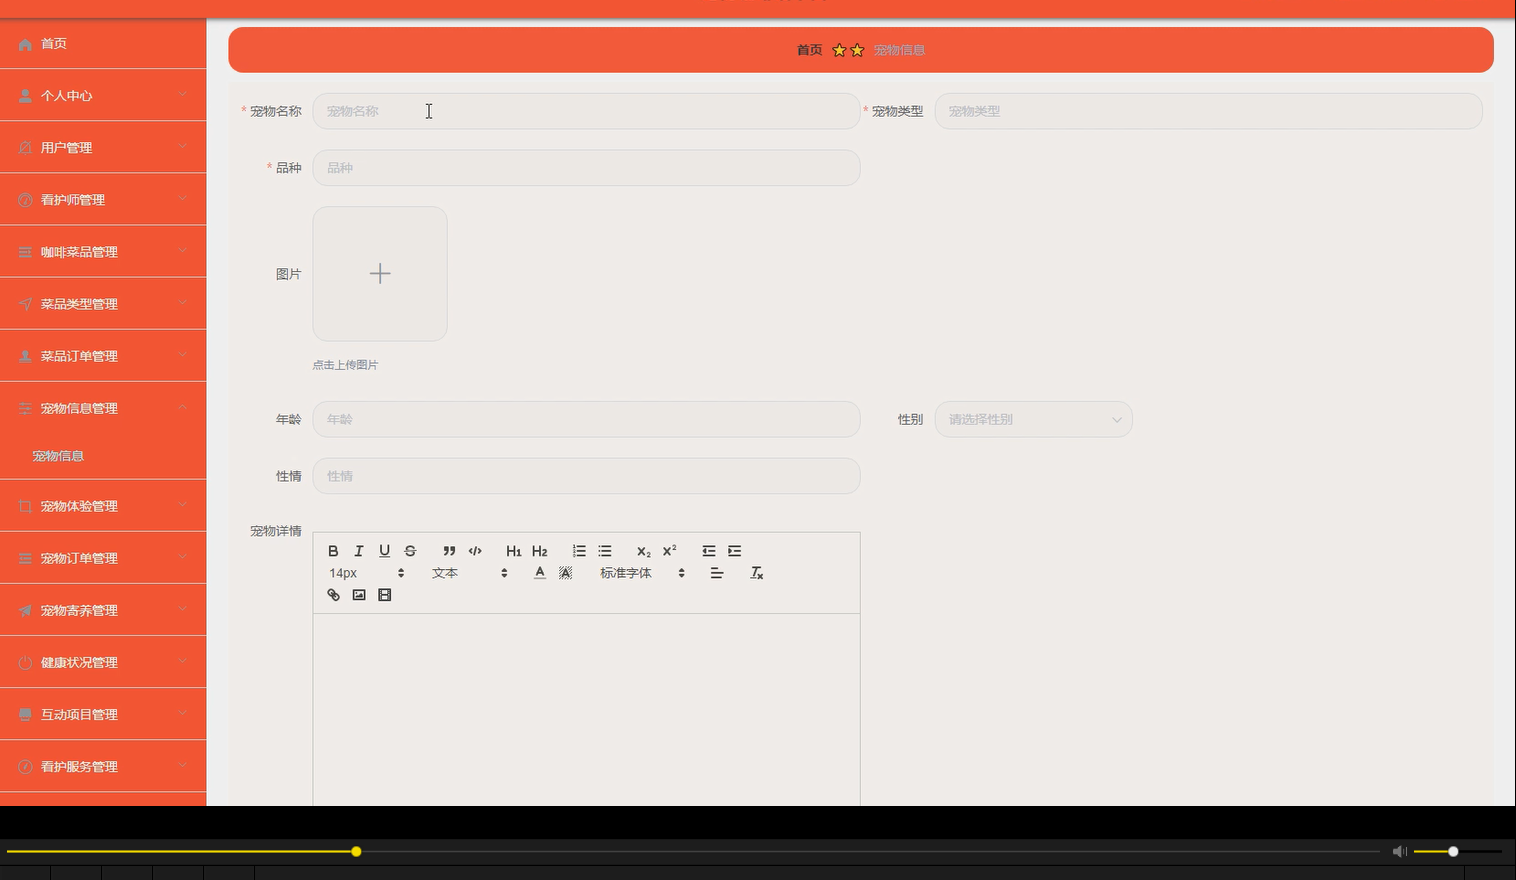Increase indent in the editor
Image resolution: width=1516 pixels, height=880 pixels.
click(x=735, y=551)
